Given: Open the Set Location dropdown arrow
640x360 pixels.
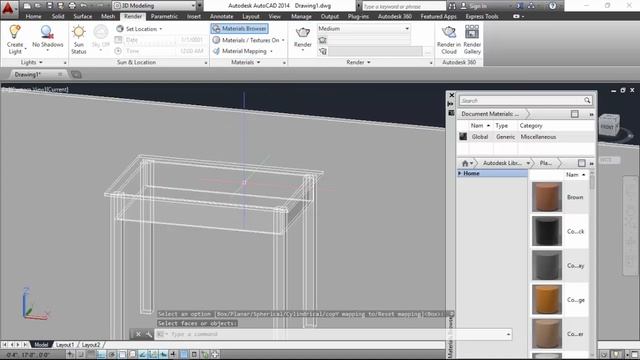Looking at the screenshot, I should coord(160,29).
